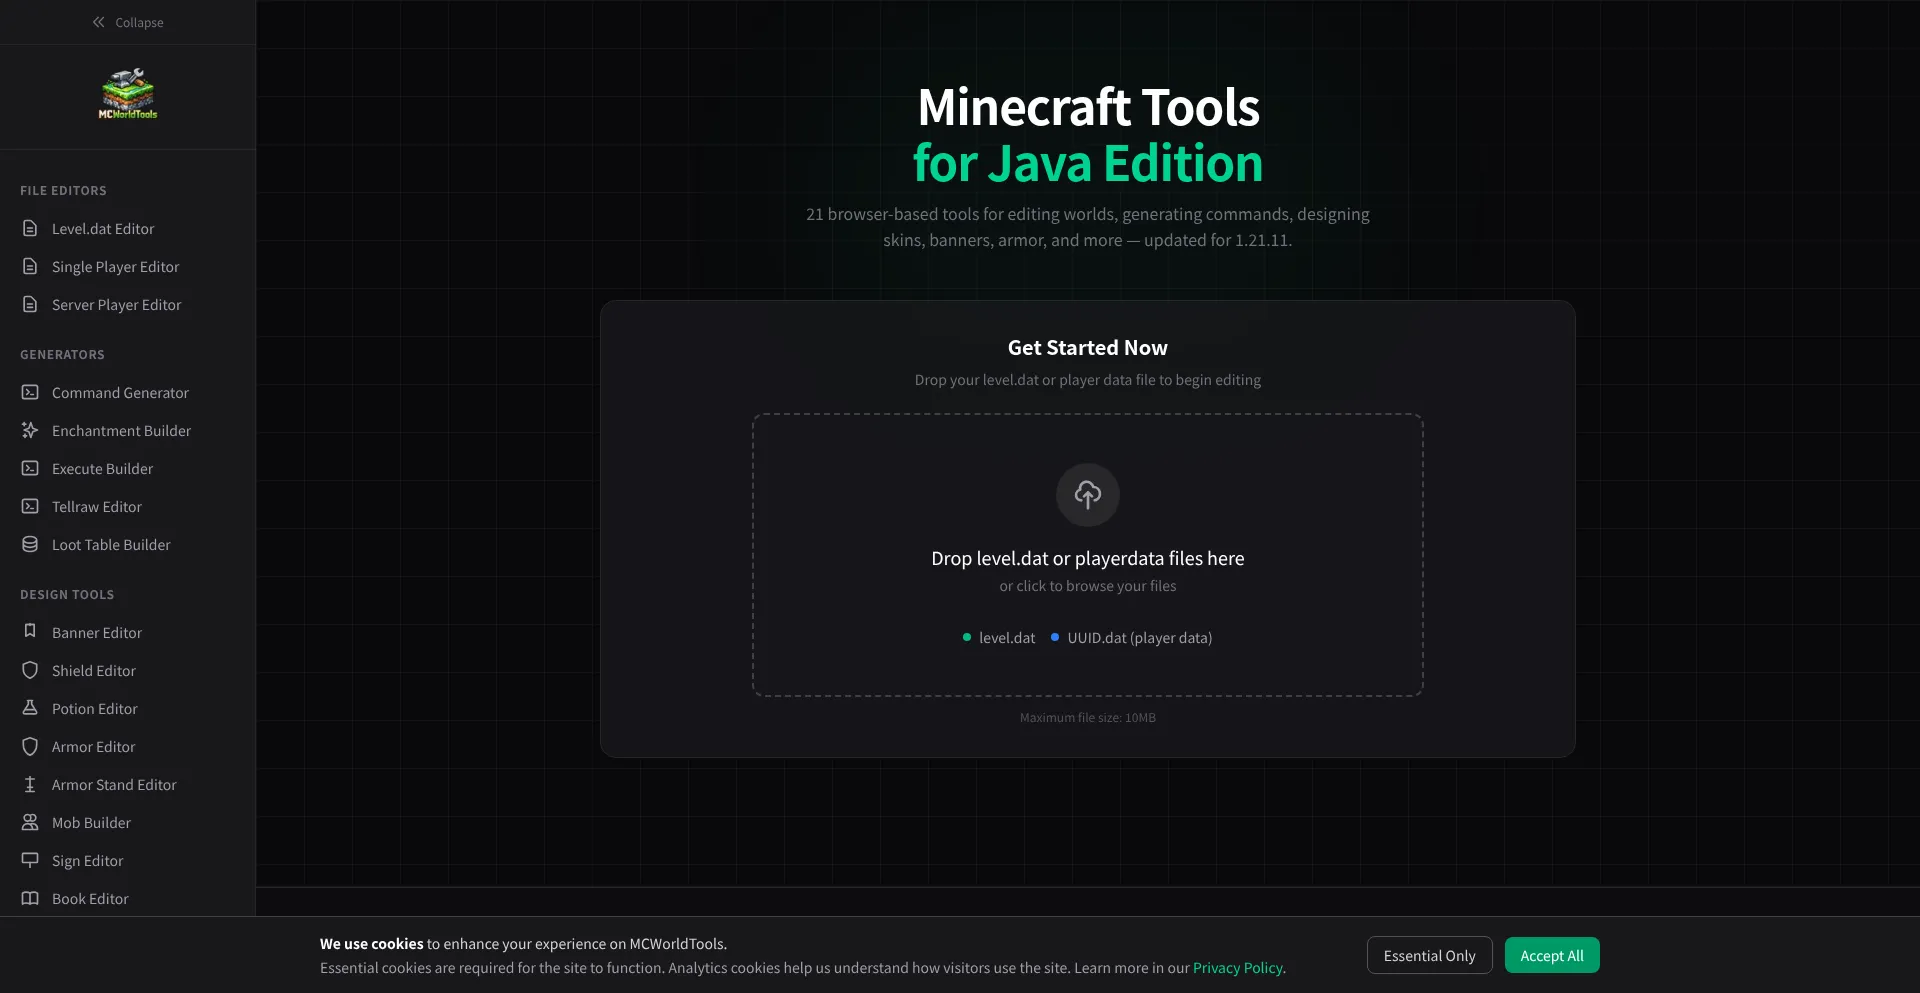The height and width of the screenshot is (993, 1920).
Task: Click the "GENERATORS" section header
Action: click(62, 355)
